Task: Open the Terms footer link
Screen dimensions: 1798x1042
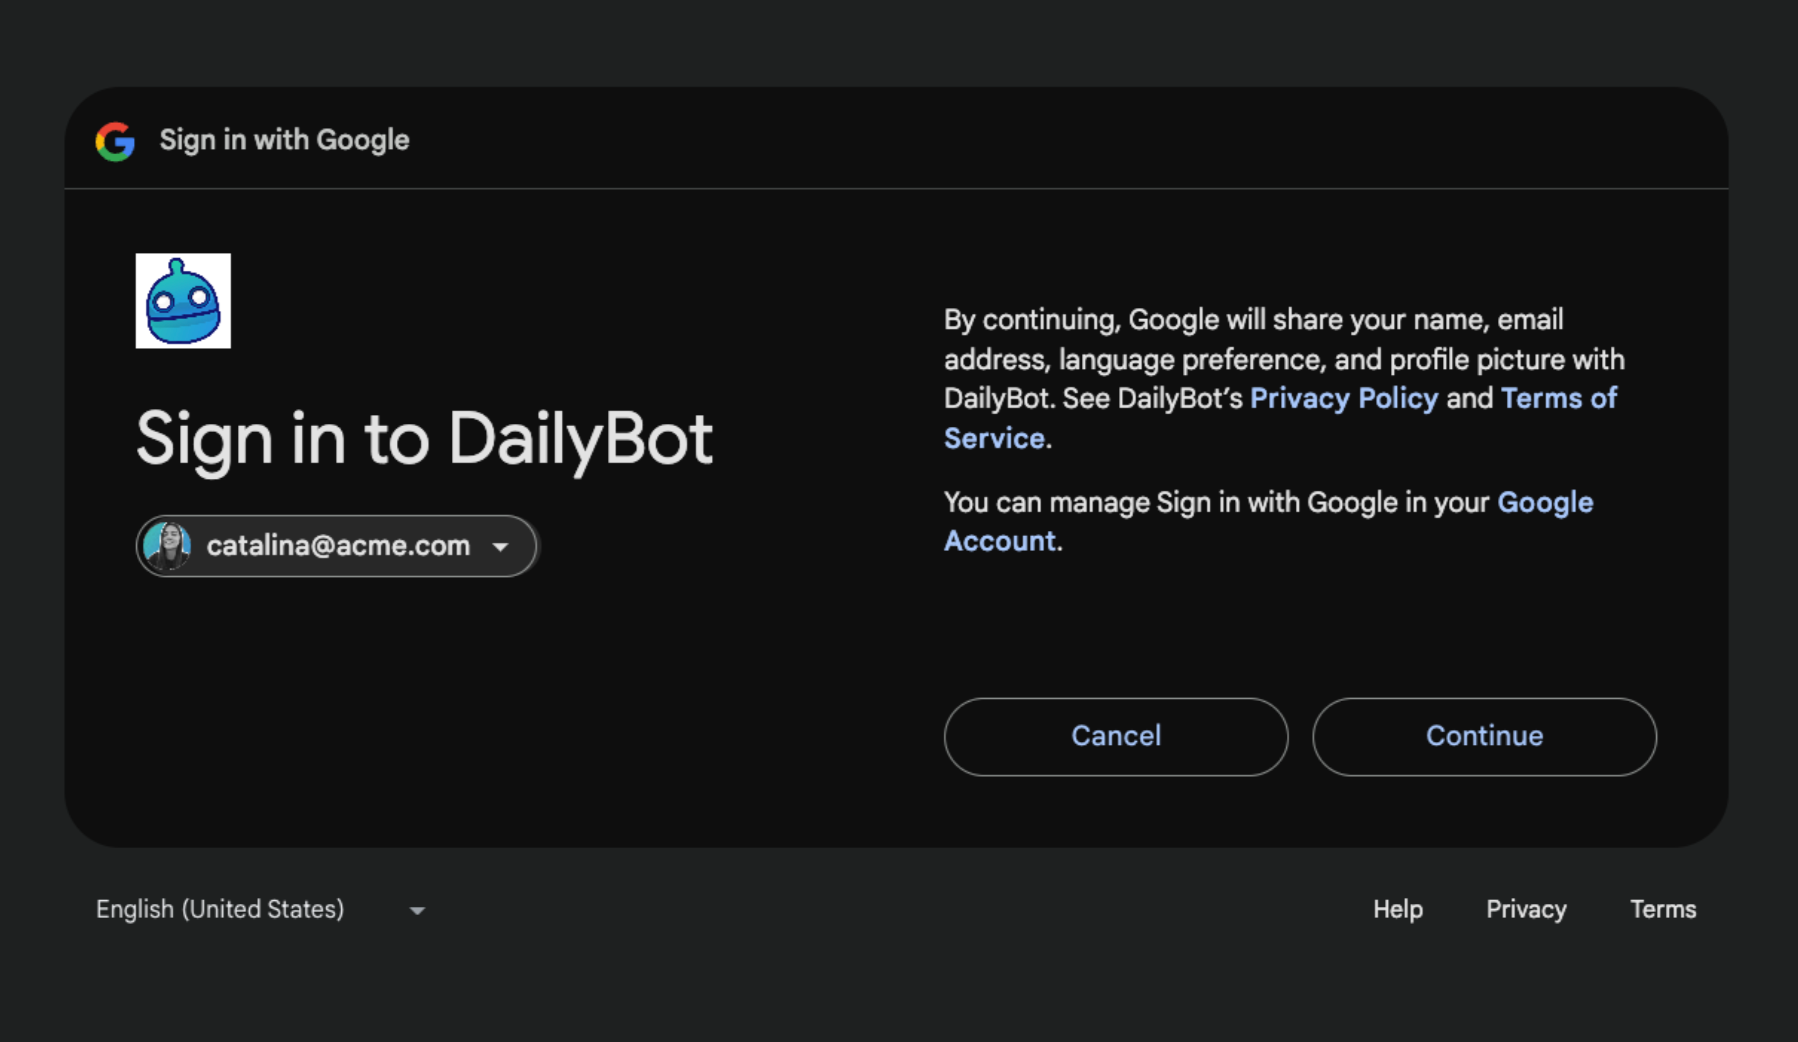Action: (x=1663, y=909)
